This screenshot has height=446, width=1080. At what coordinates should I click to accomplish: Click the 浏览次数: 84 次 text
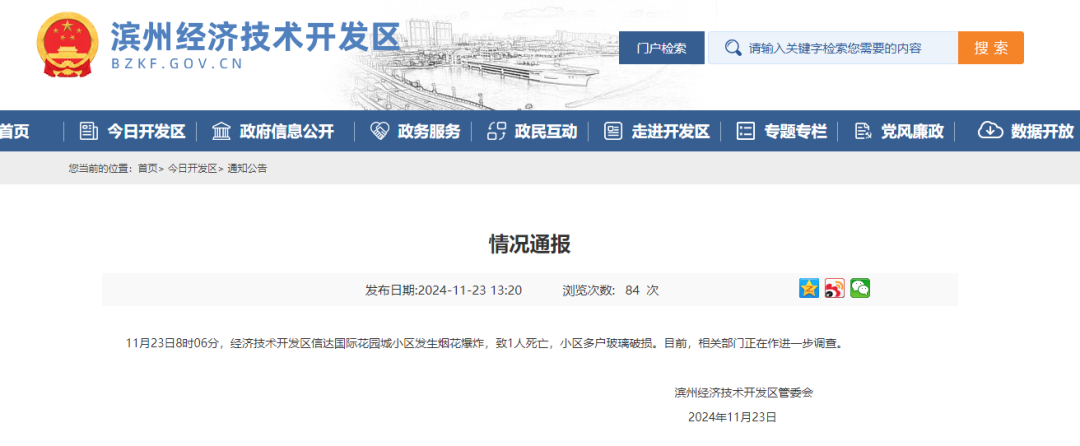click(x=611, y=290)
